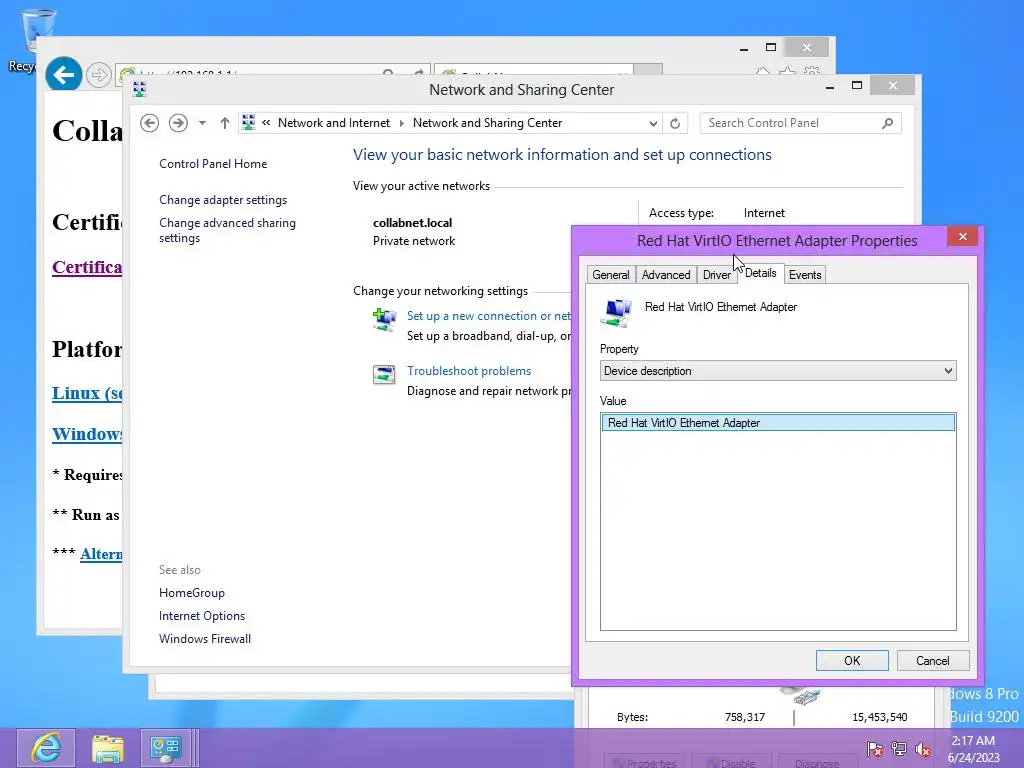The image size is (1024, 768).
Task: Click the network adapter icon in properties dialog
Action: [616, 312]
